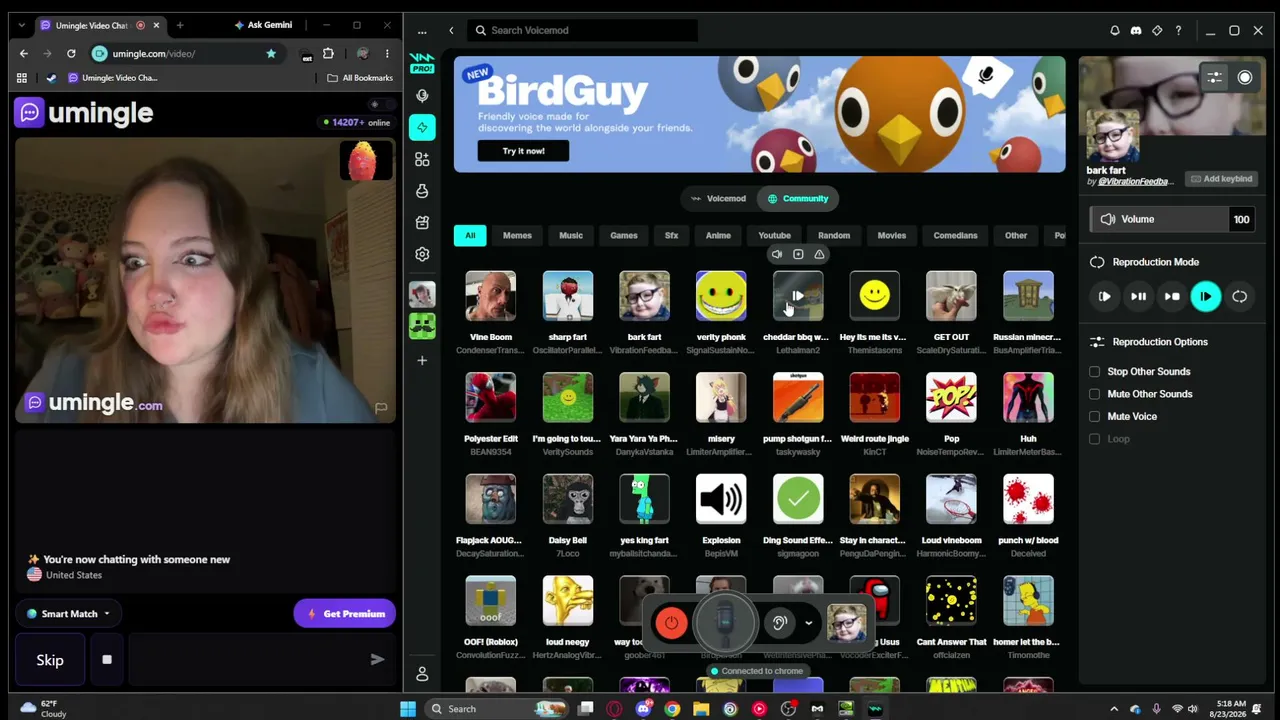The image size is (1280, 720).
Task: Click the speaker preview icon above cheddar bbq sound
Action: [777, 254]
